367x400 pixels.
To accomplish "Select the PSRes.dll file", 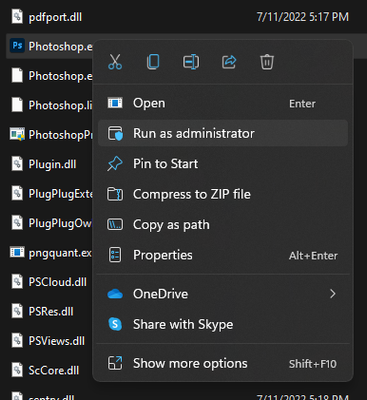I will (x=51, y=311).
